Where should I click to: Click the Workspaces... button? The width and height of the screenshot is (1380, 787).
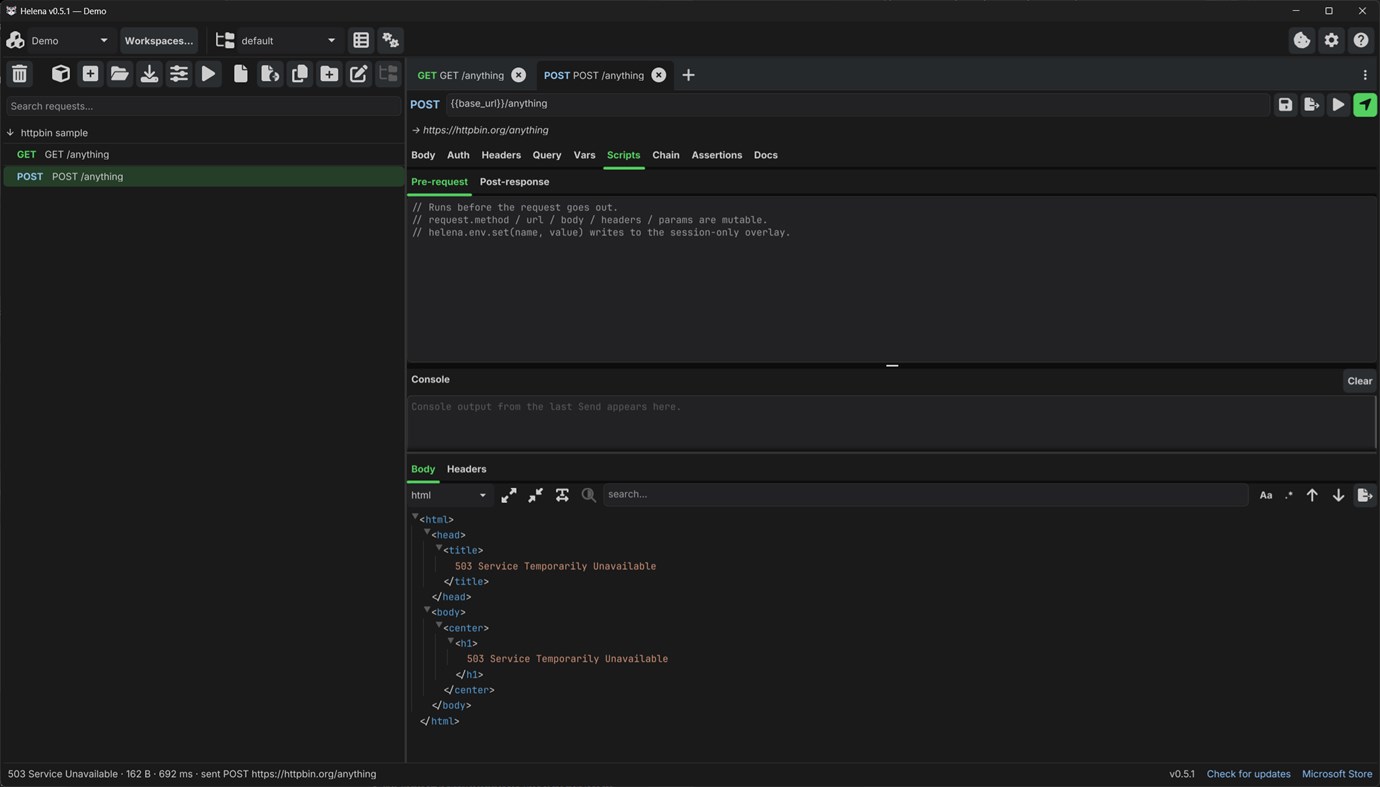159,40
